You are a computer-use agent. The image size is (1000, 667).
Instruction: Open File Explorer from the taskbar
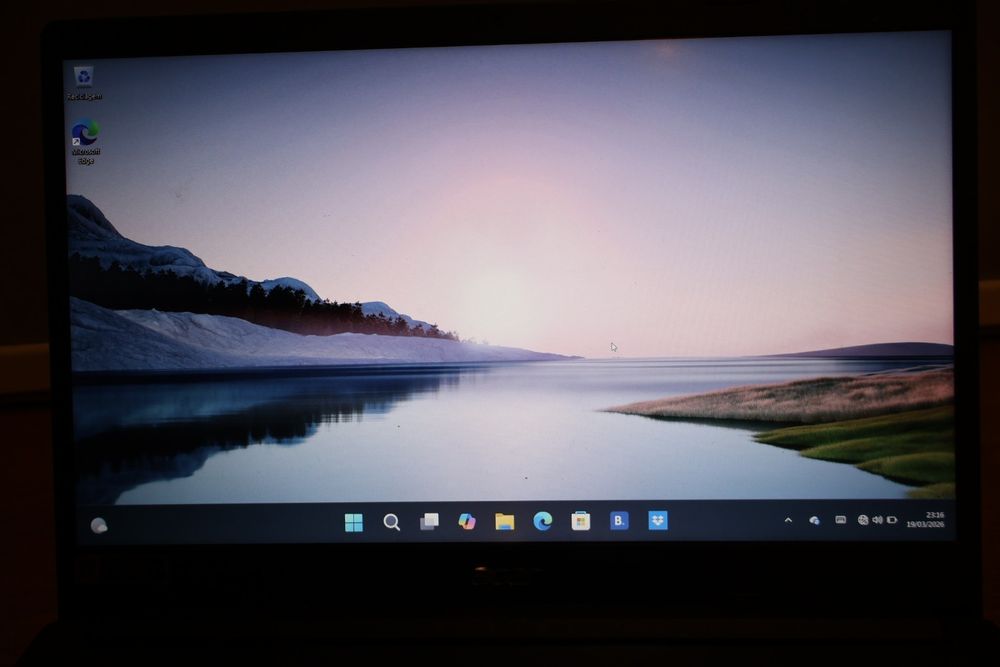coord(504,521)
